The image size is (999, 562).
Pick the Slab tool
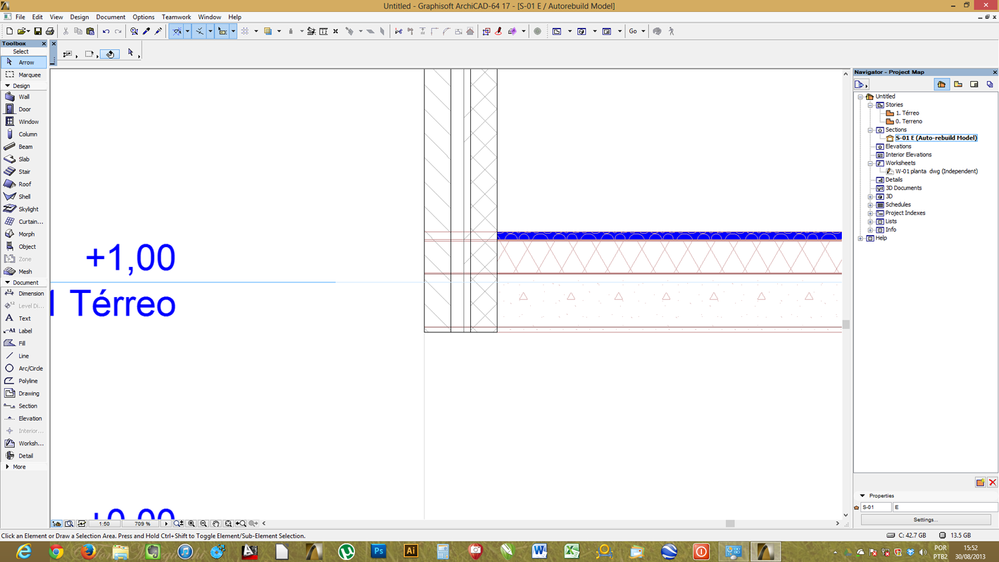(x=23, y=159)
